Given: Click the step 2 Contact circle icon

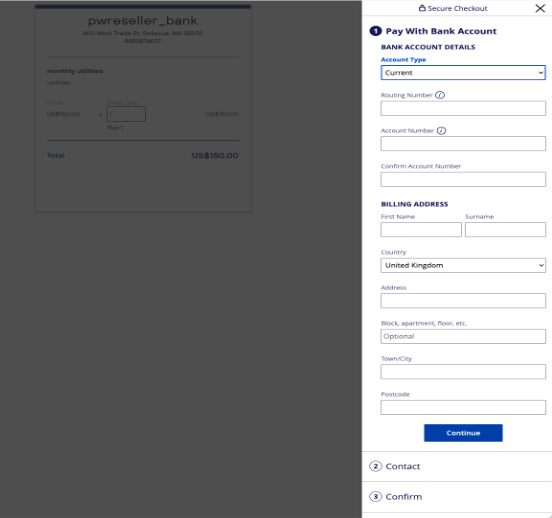Looking at the screenshot, I should click(x=376, y=466).
